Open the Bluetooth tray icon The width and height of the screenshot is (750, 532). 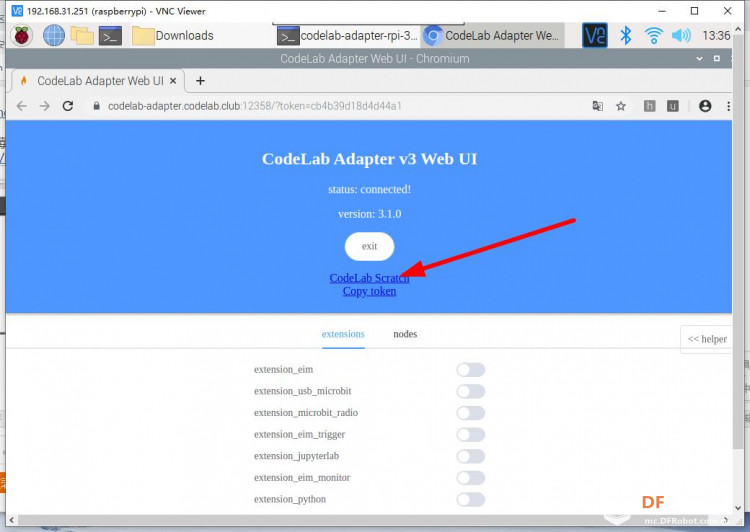626,35
